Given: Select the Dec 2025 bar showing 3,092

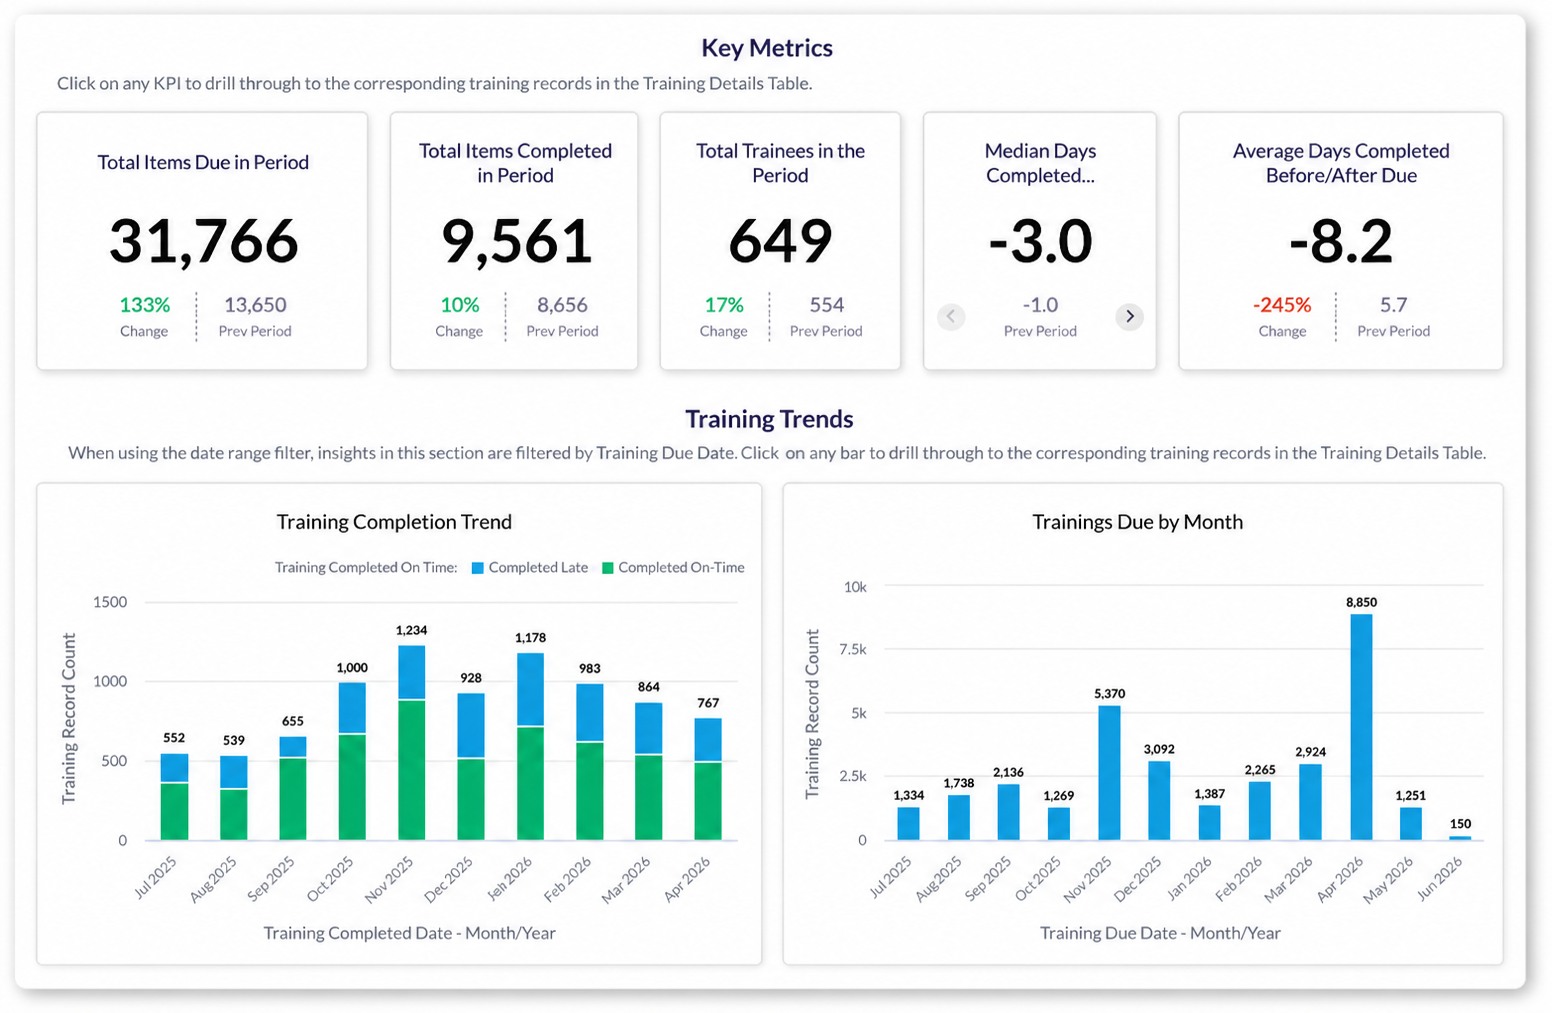Looking at the screenshot, I should (x=1159, y=801).
